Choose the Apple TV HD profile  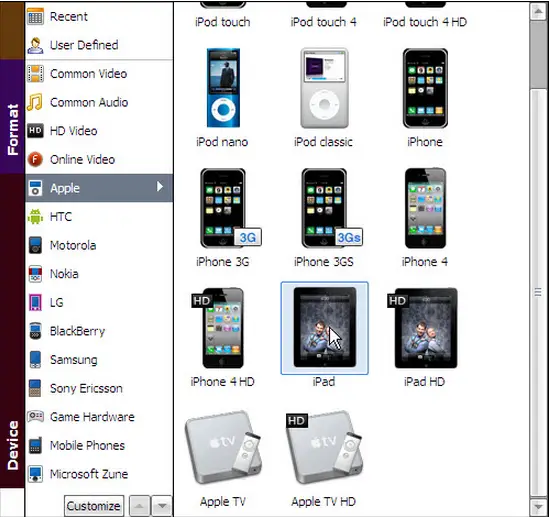[325, 448]
